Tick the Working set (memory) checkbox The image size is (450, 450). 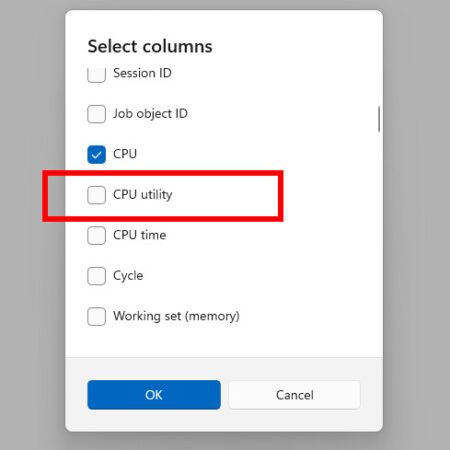96,316
